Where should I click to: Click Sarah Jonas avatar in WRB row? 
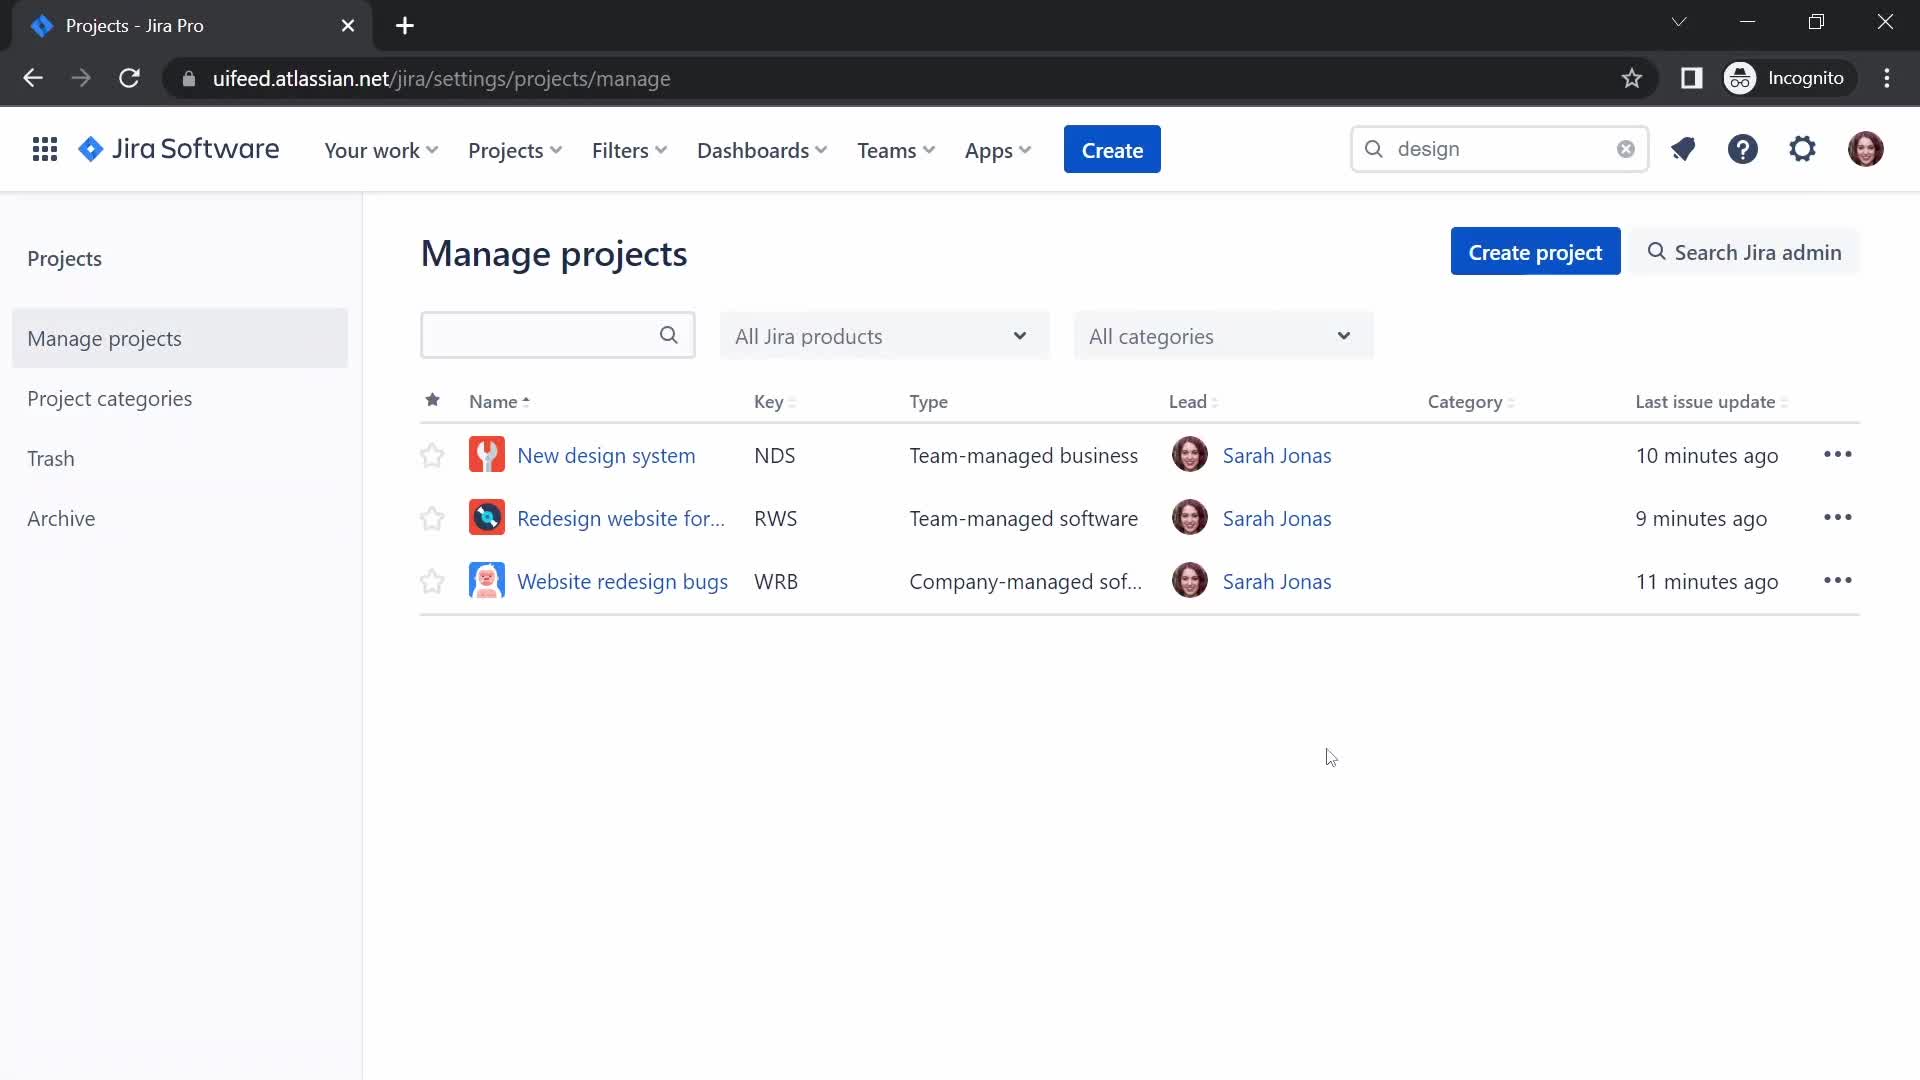[x=1189, y=581]
